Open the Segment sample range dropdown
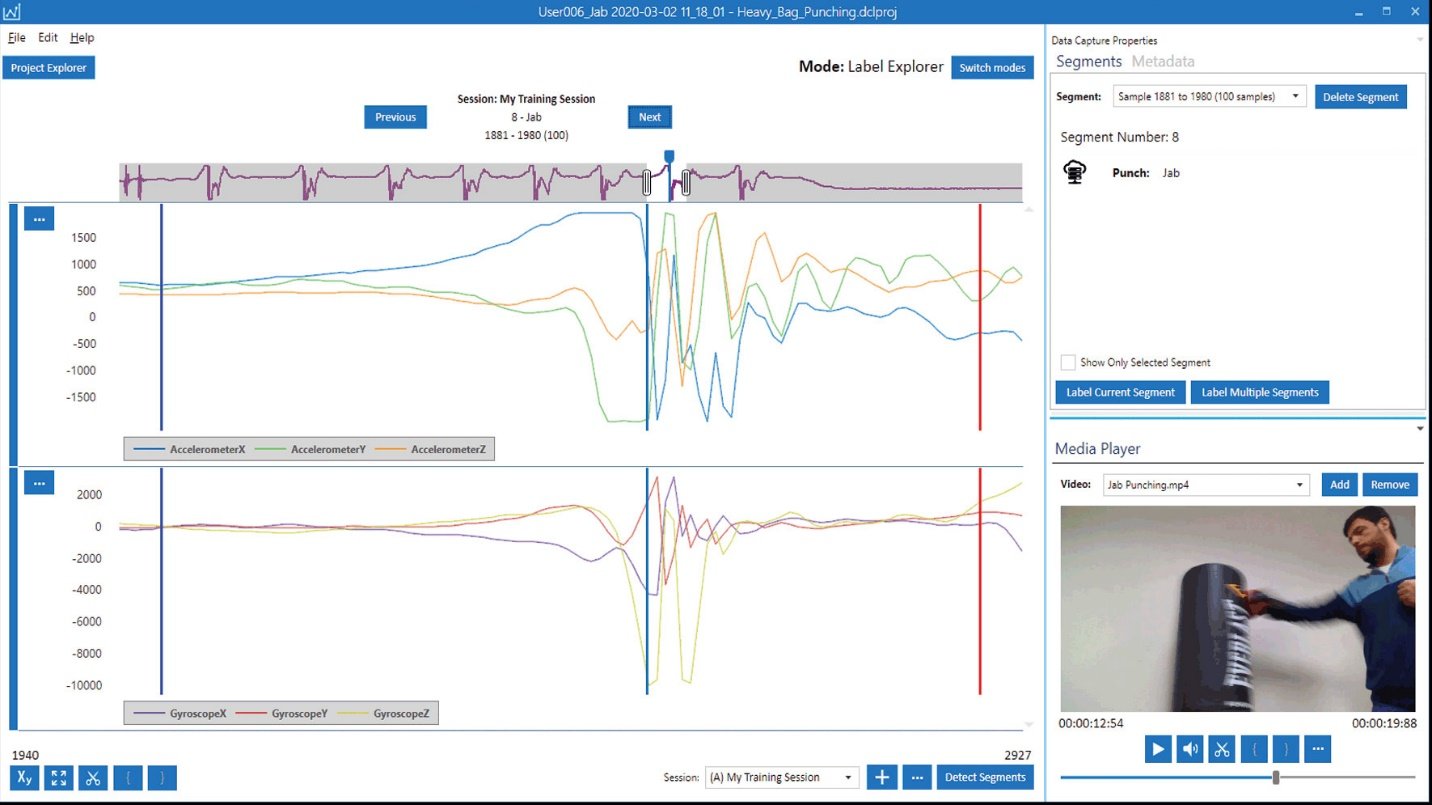The width and height of the screenshot is (1432, 805). coord(1209,97)
